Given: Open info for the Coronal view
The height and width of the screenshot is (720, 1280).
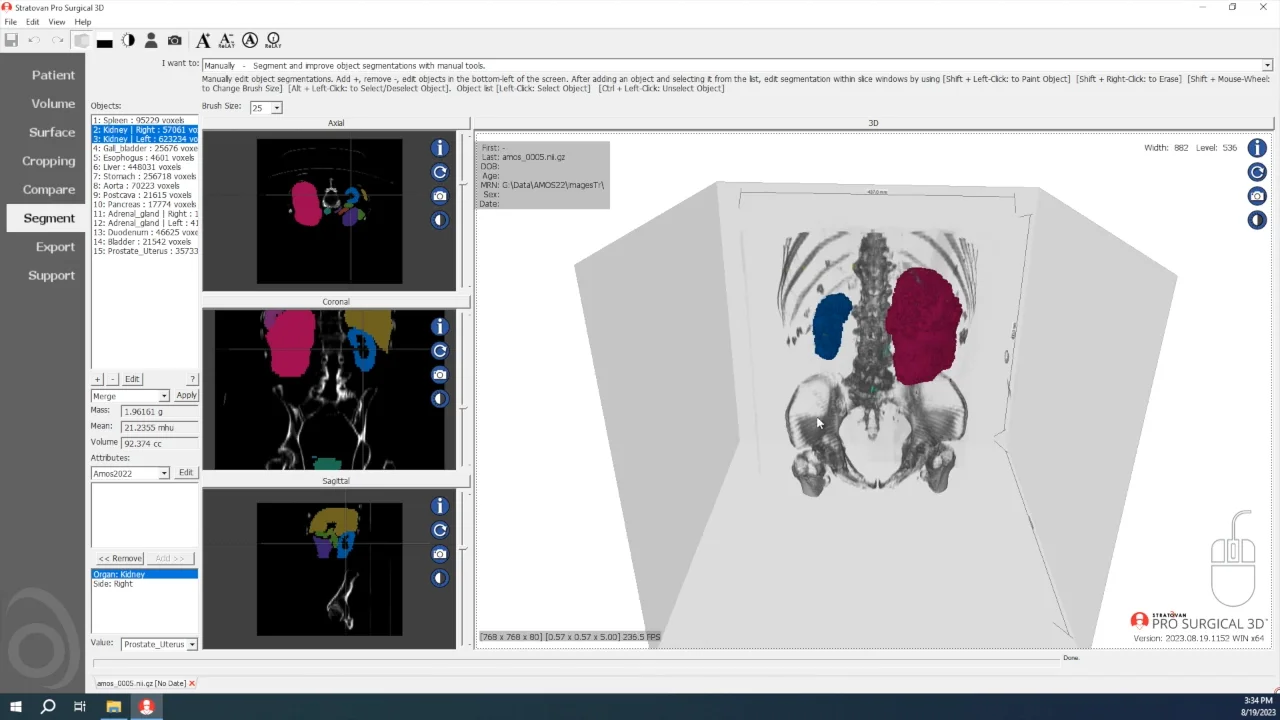Looking at the screenshot, I should tap(440, 327).
